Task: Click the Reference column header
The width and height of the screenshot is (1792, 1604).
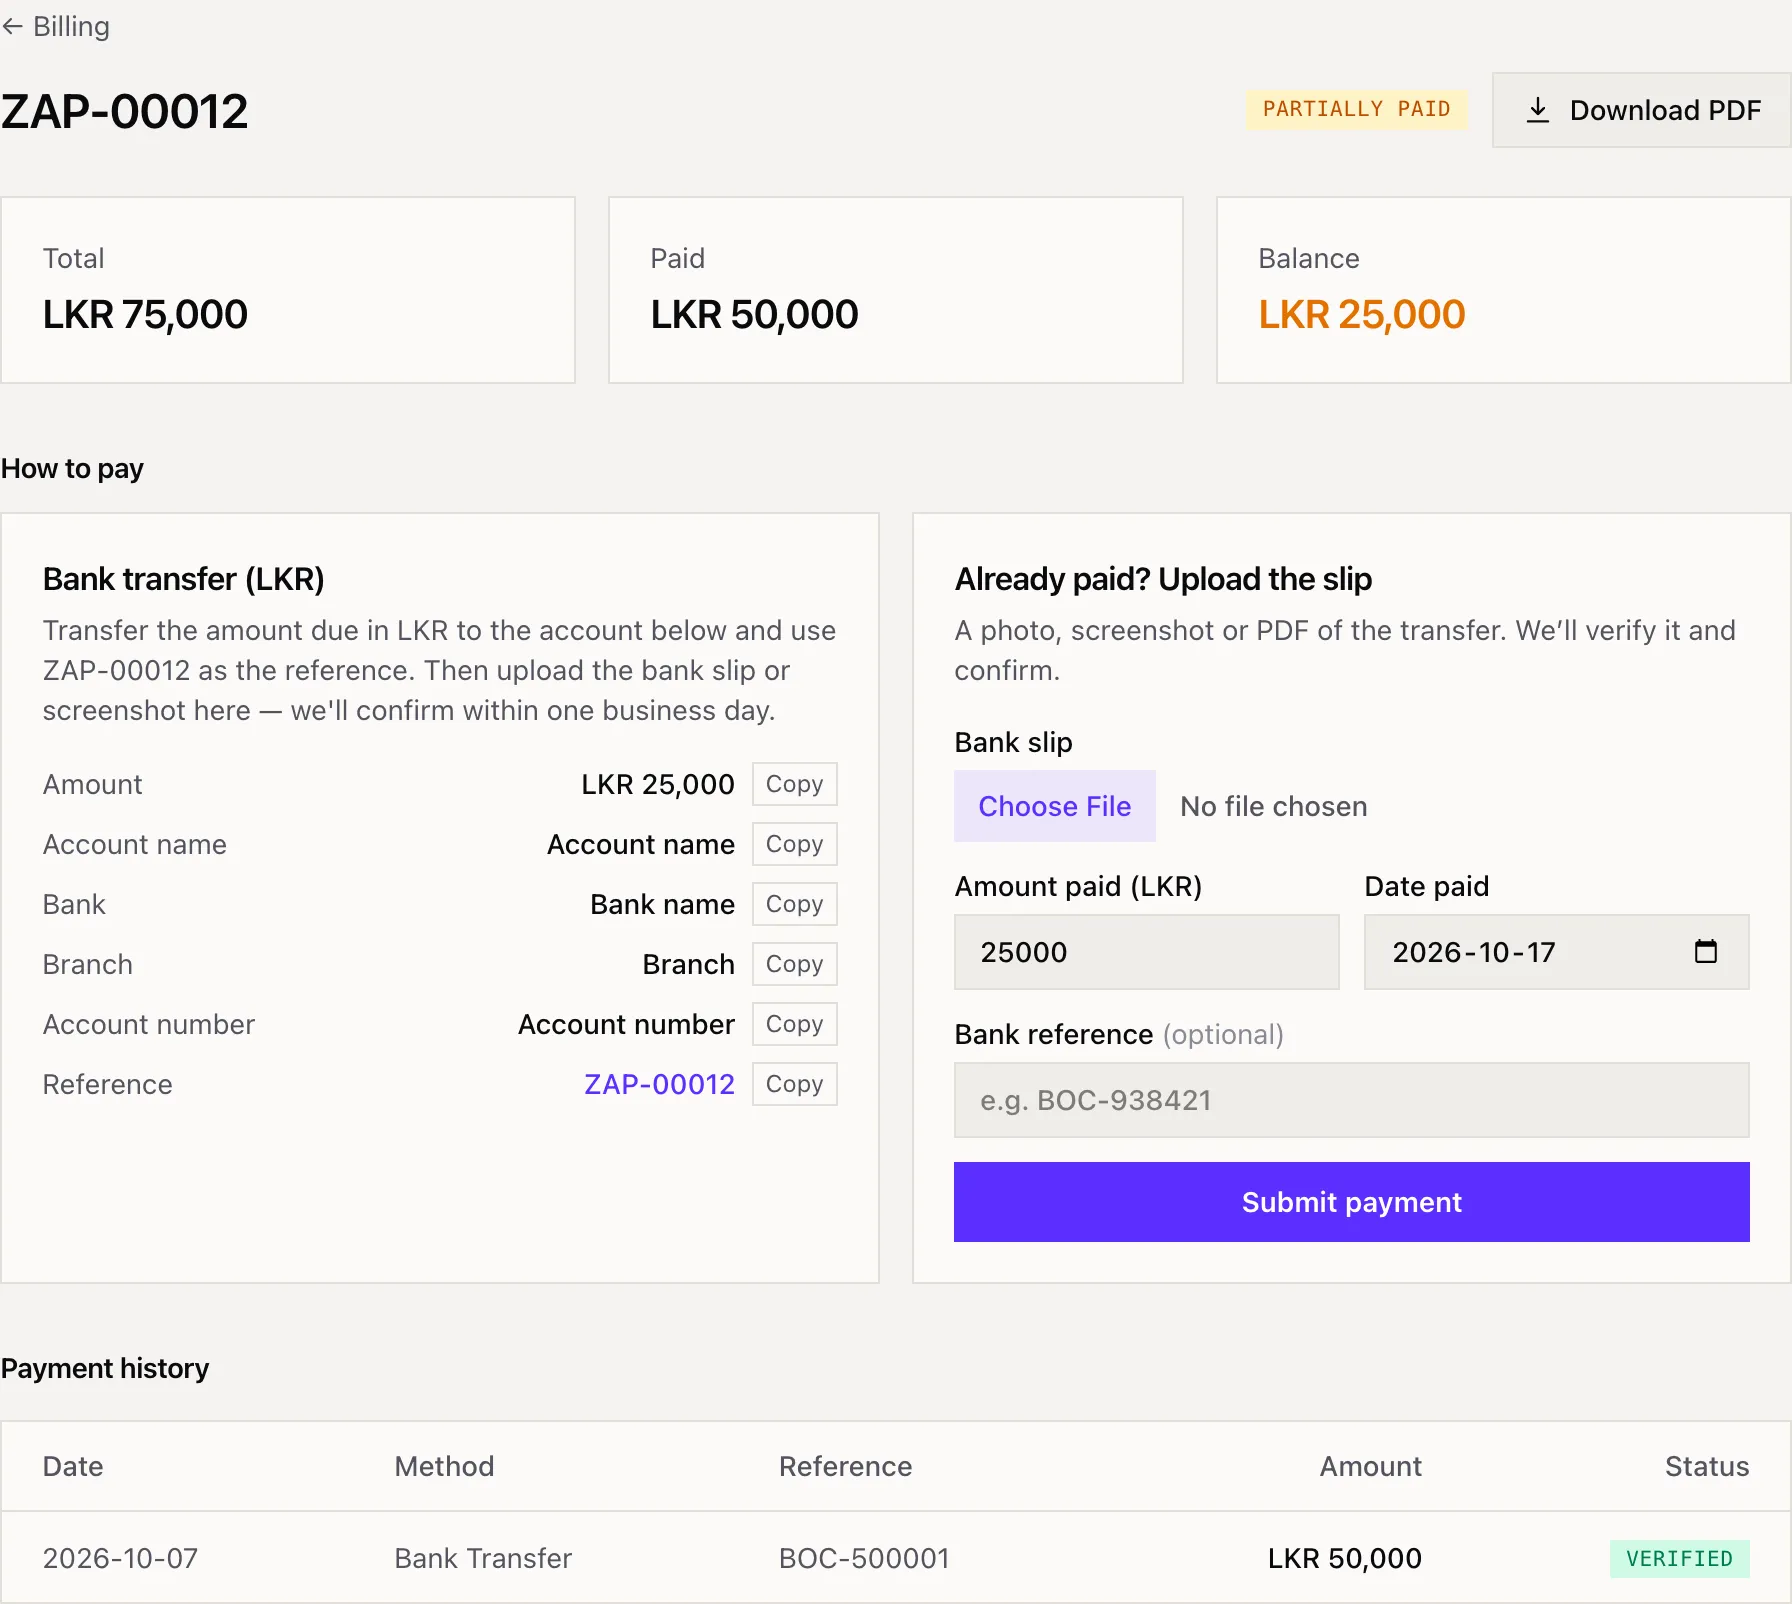Action: tap(845, 1466)
